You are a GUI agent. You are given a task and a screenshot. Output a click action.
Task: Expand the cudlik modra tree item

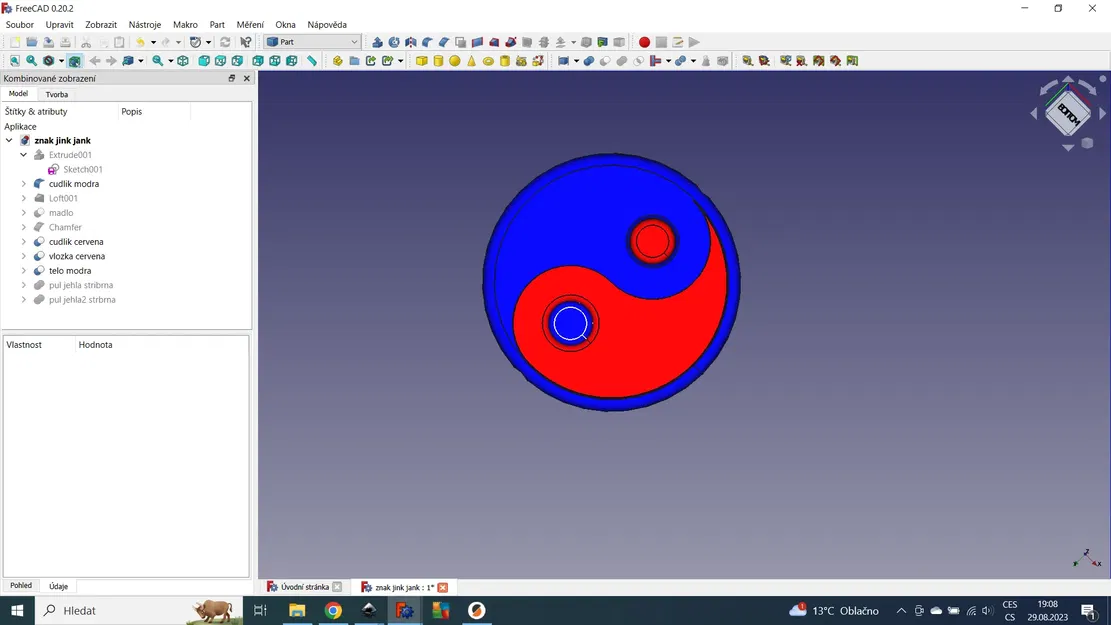pyautogui.click(x=24, y=183)
